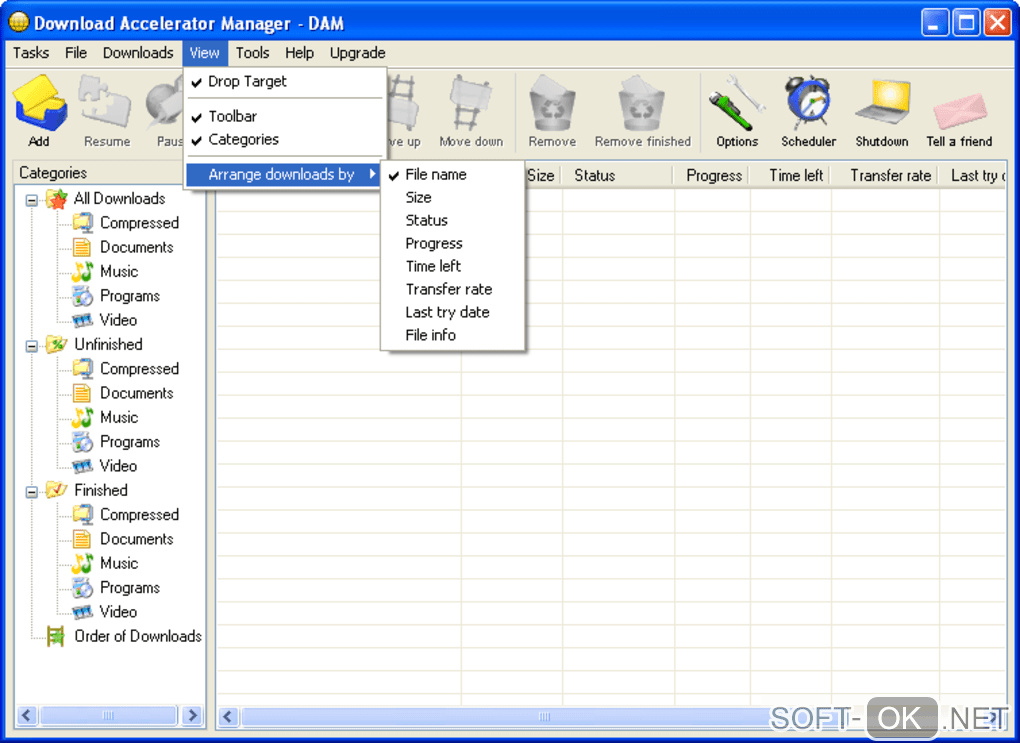The image size is (1020, 743).
Task: Arrange downloads by Last try date
Action: pos(453,312)
